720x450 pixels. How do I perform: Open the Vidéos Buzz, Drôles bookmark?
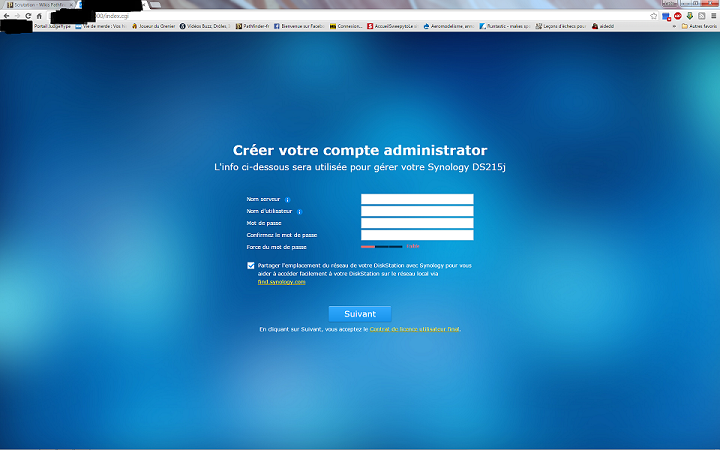[x=205, y=26]
